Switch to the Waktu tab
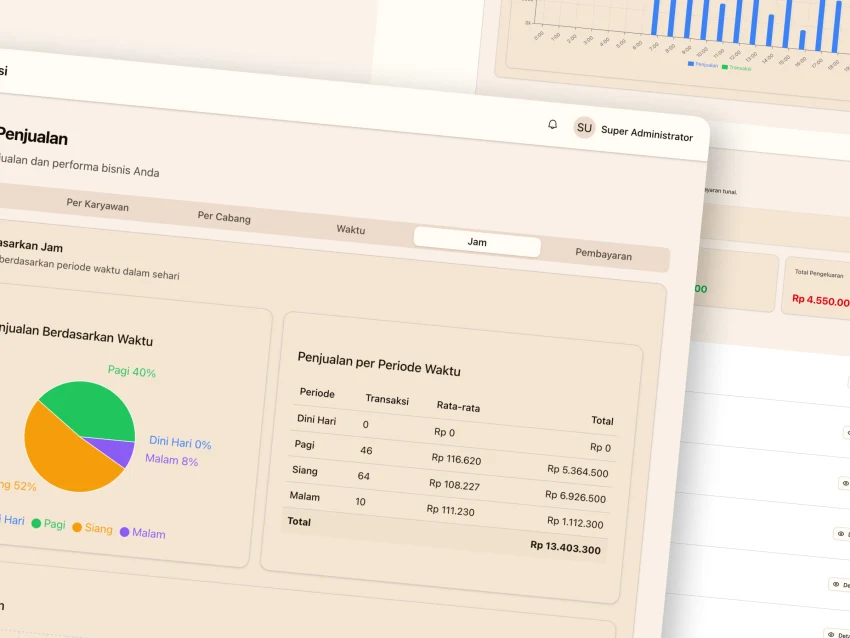 (x=351, y=229)
